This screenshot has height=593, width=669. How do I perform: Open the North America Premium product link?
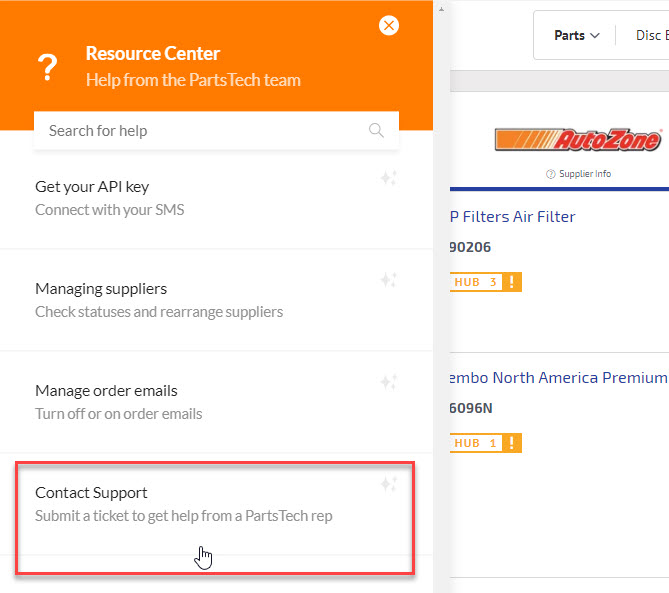[x=559, y=378]
